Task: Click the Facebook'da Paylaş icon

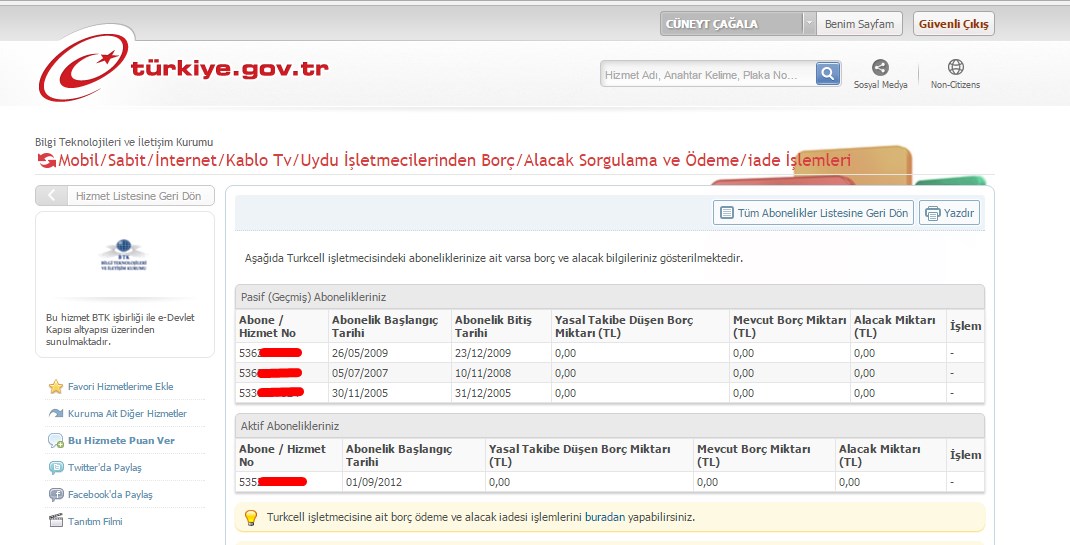Action: [x=56, y=495]
